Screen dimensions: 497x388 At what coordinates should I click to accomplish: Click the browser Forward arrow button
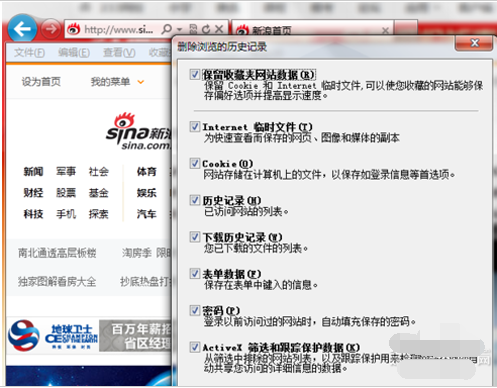(x=51, y=29)
